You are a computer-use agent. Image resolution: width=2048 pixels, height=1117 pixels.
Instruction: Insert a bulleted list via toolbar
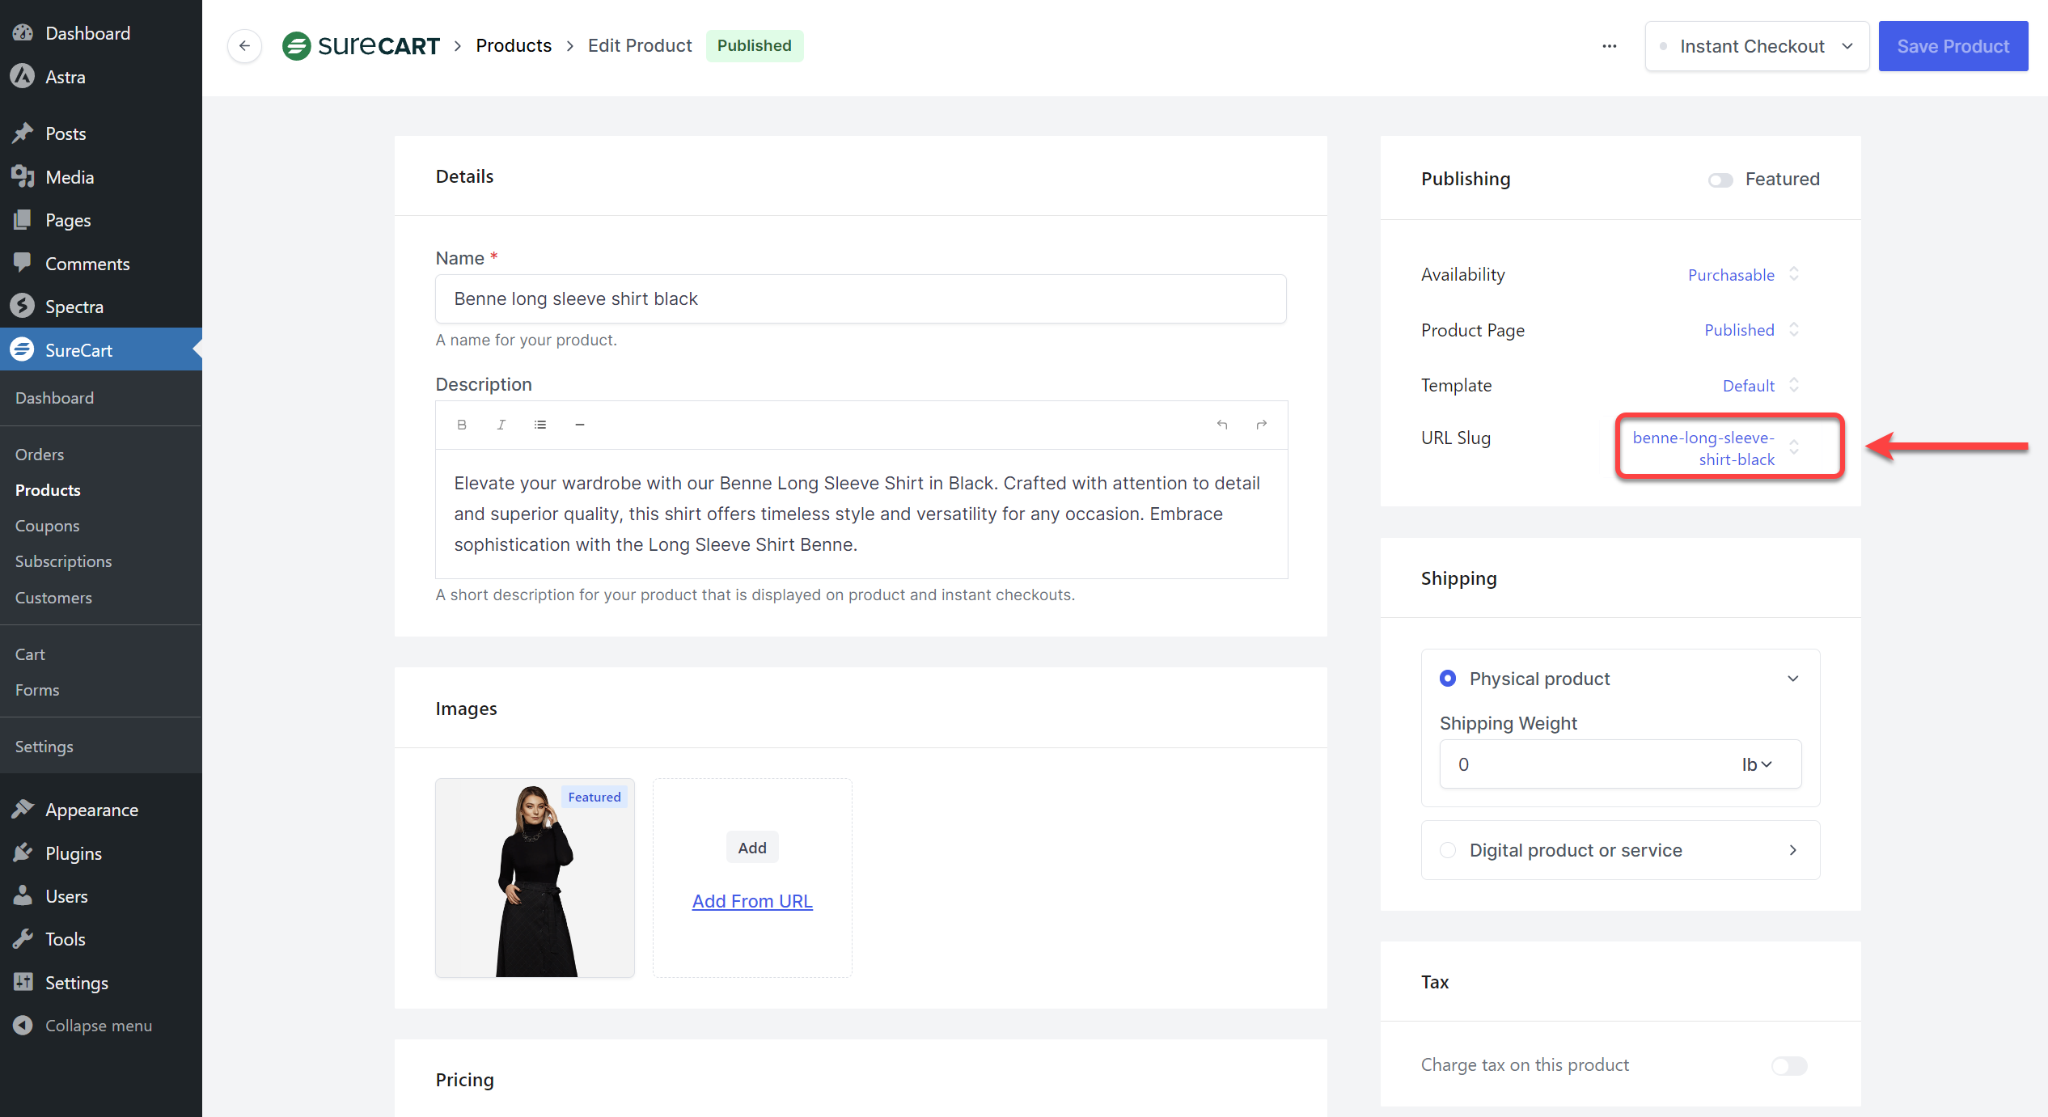(x=540, y=425)
